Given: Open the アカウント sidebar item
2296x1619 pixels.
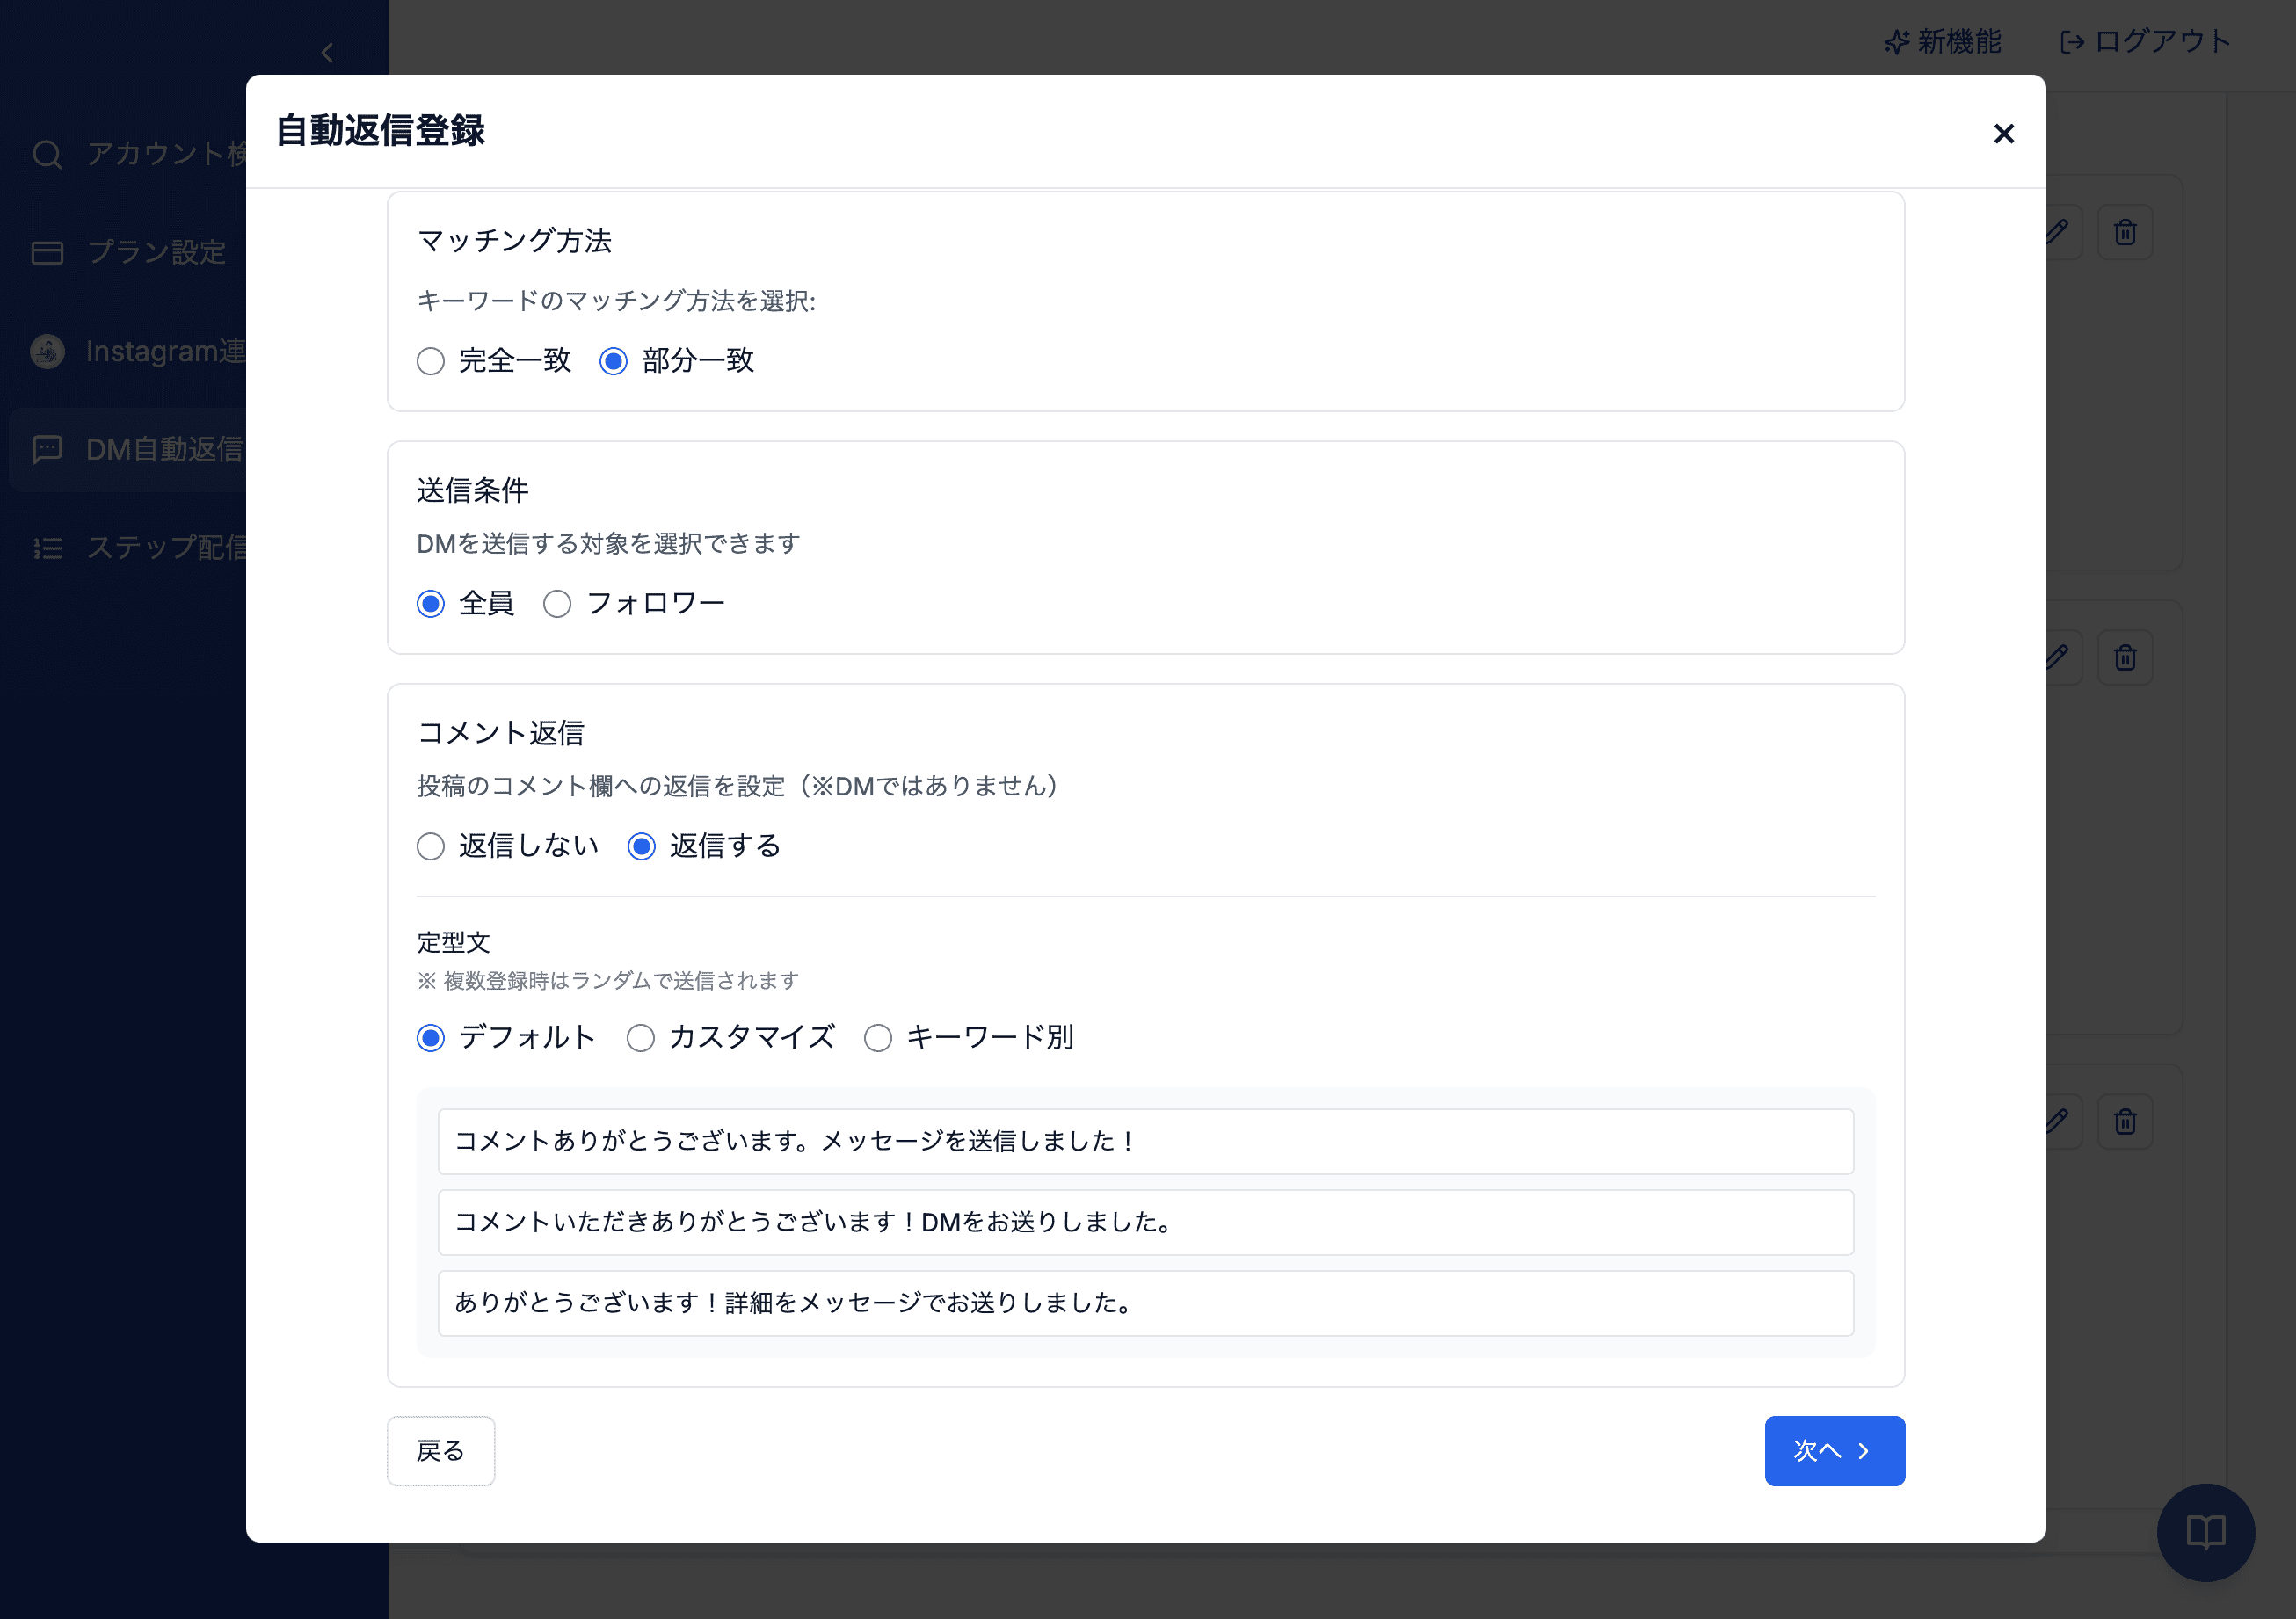Looking at the screenshot, I should pyautogui.click(x=130, y=154).
